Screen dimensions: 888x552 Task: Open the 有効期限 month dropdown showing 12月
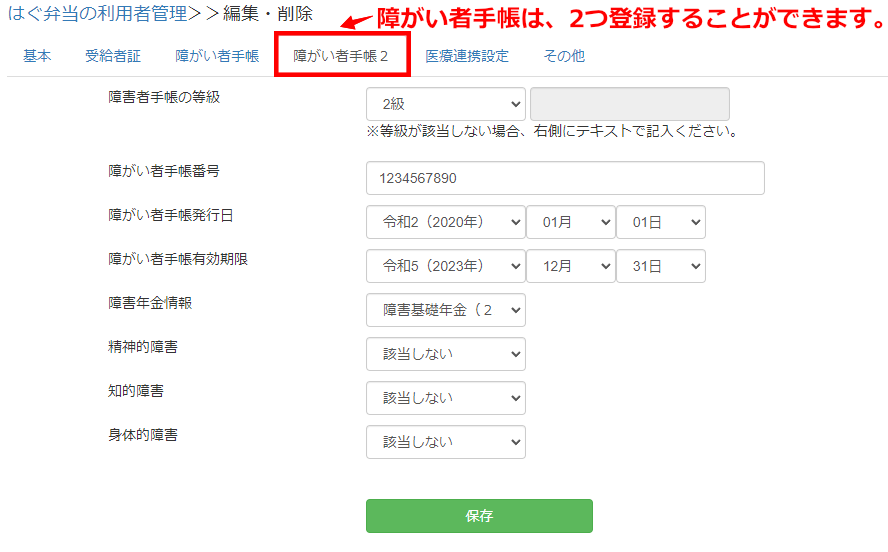click(570, 266)
